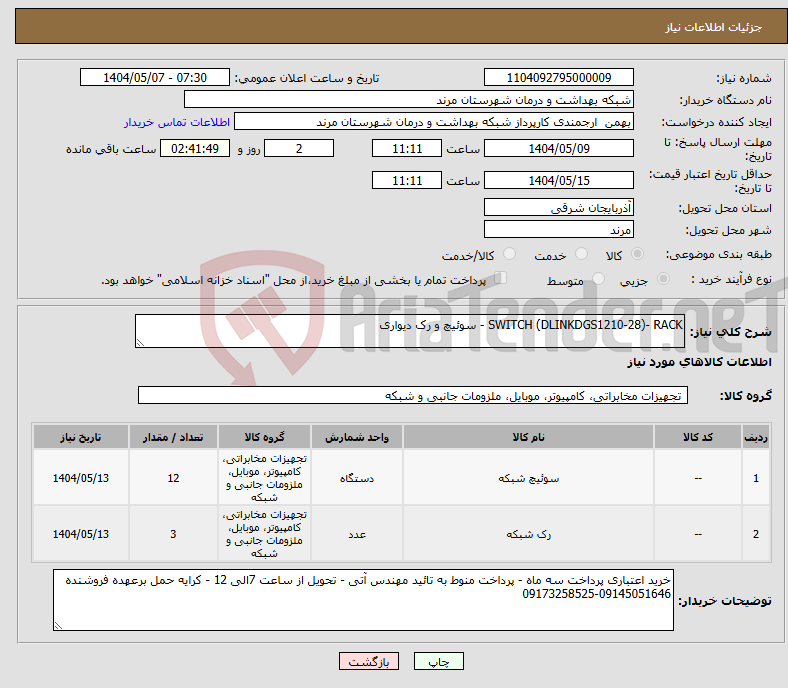Click quantity 12 in switch row

coord(173,478)
